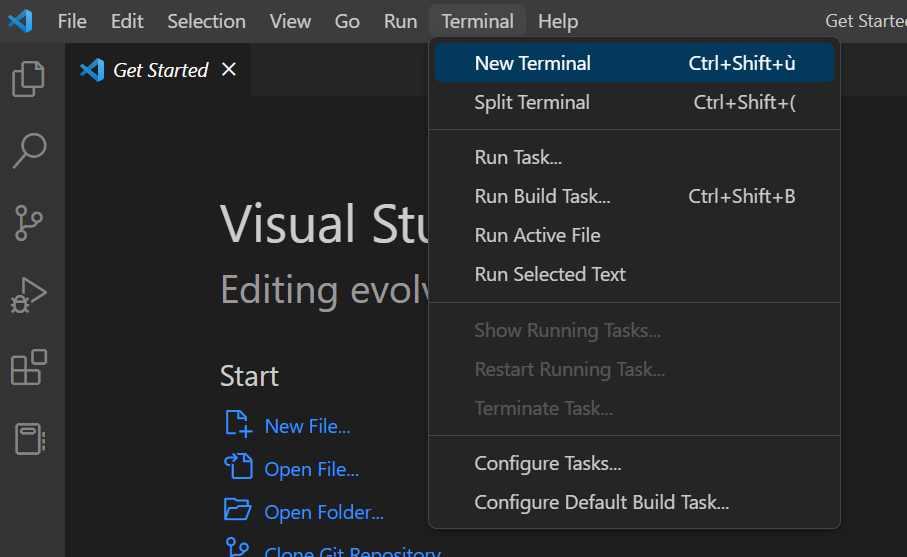Click the Start section heading

(249, 376)
